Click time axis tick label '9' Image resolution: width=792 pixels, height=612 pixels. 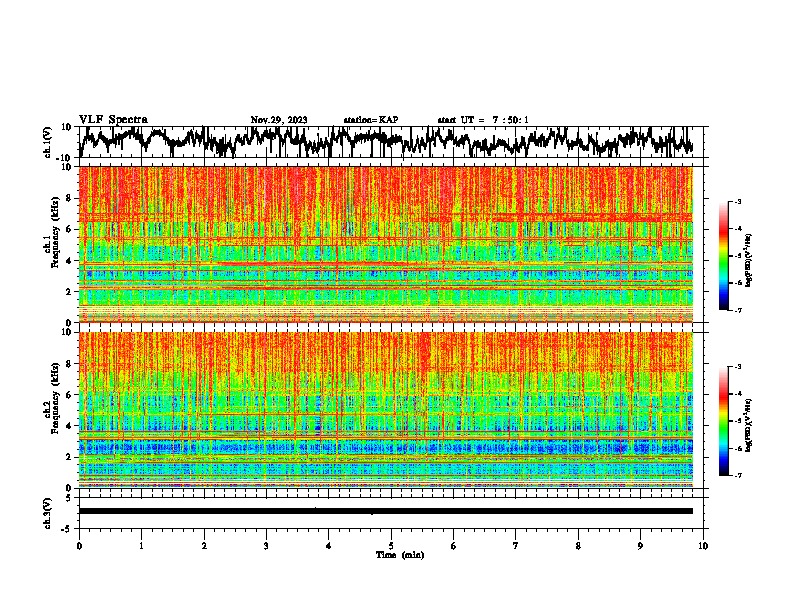[640, 546]
